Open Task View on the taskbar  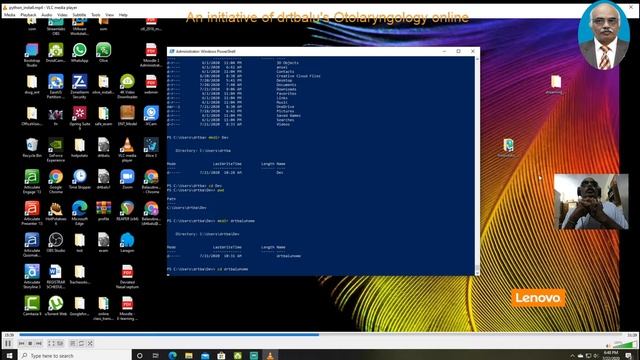156,356
